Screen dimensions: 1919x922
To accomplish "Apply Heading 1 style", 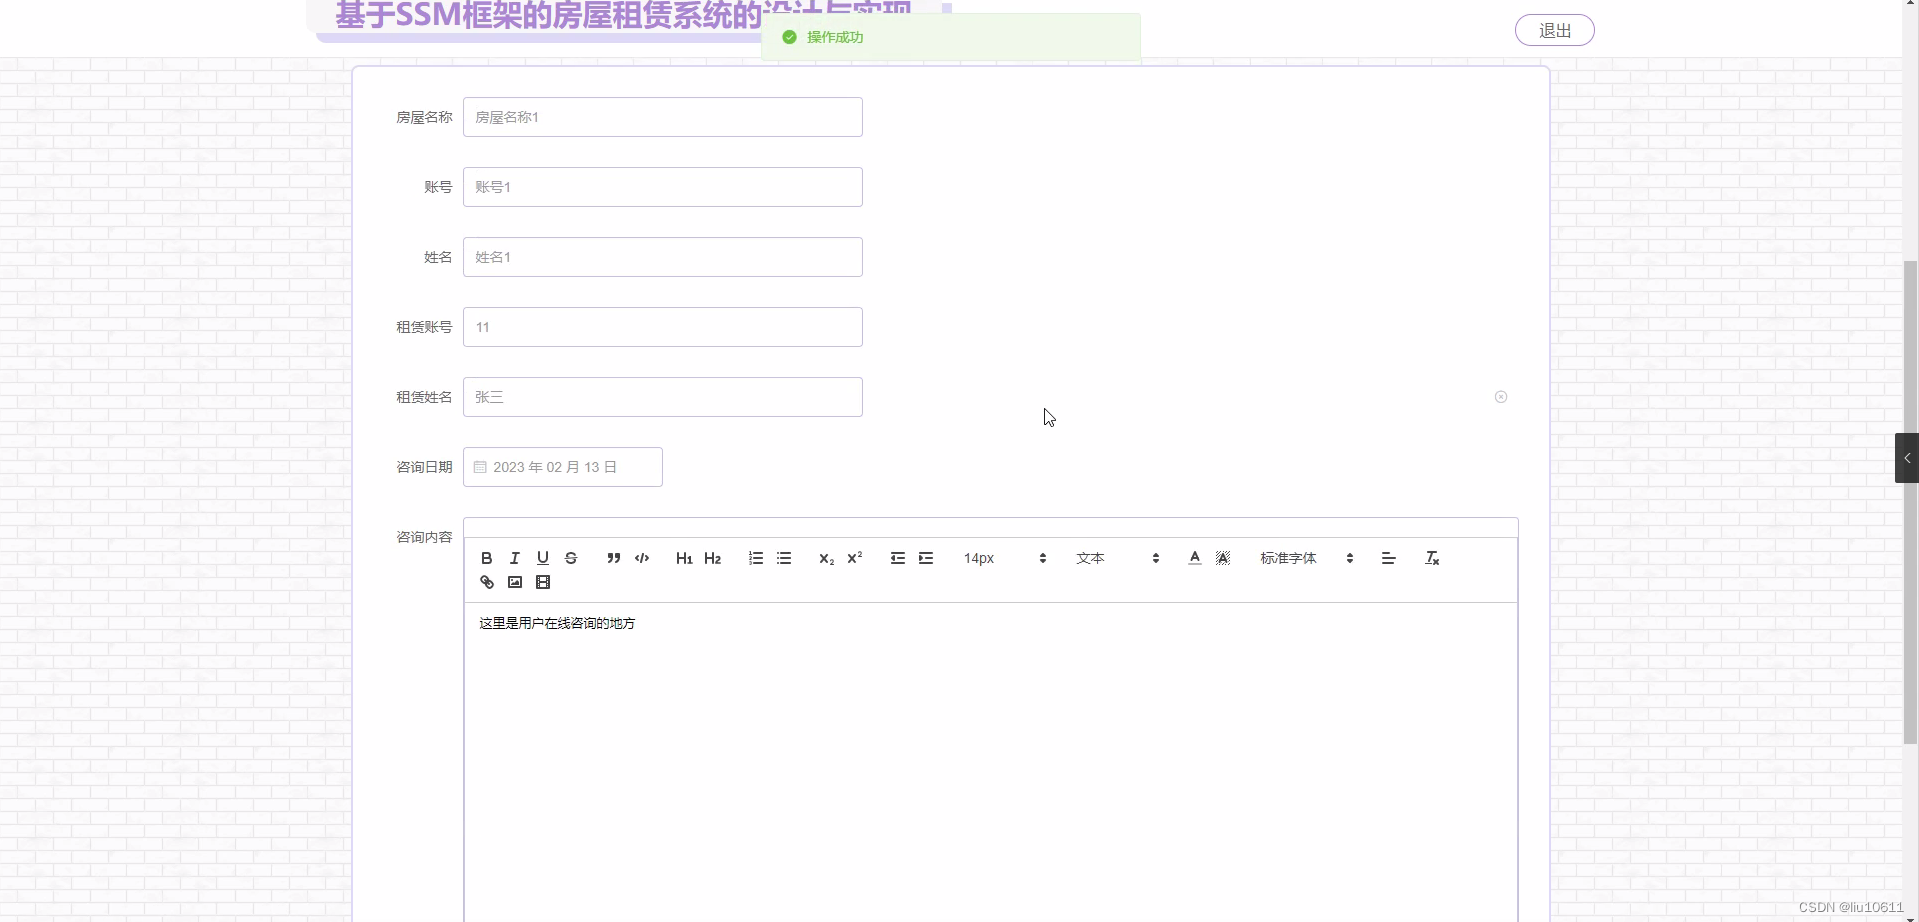I will pyautogui.click(x=684, y=558).
